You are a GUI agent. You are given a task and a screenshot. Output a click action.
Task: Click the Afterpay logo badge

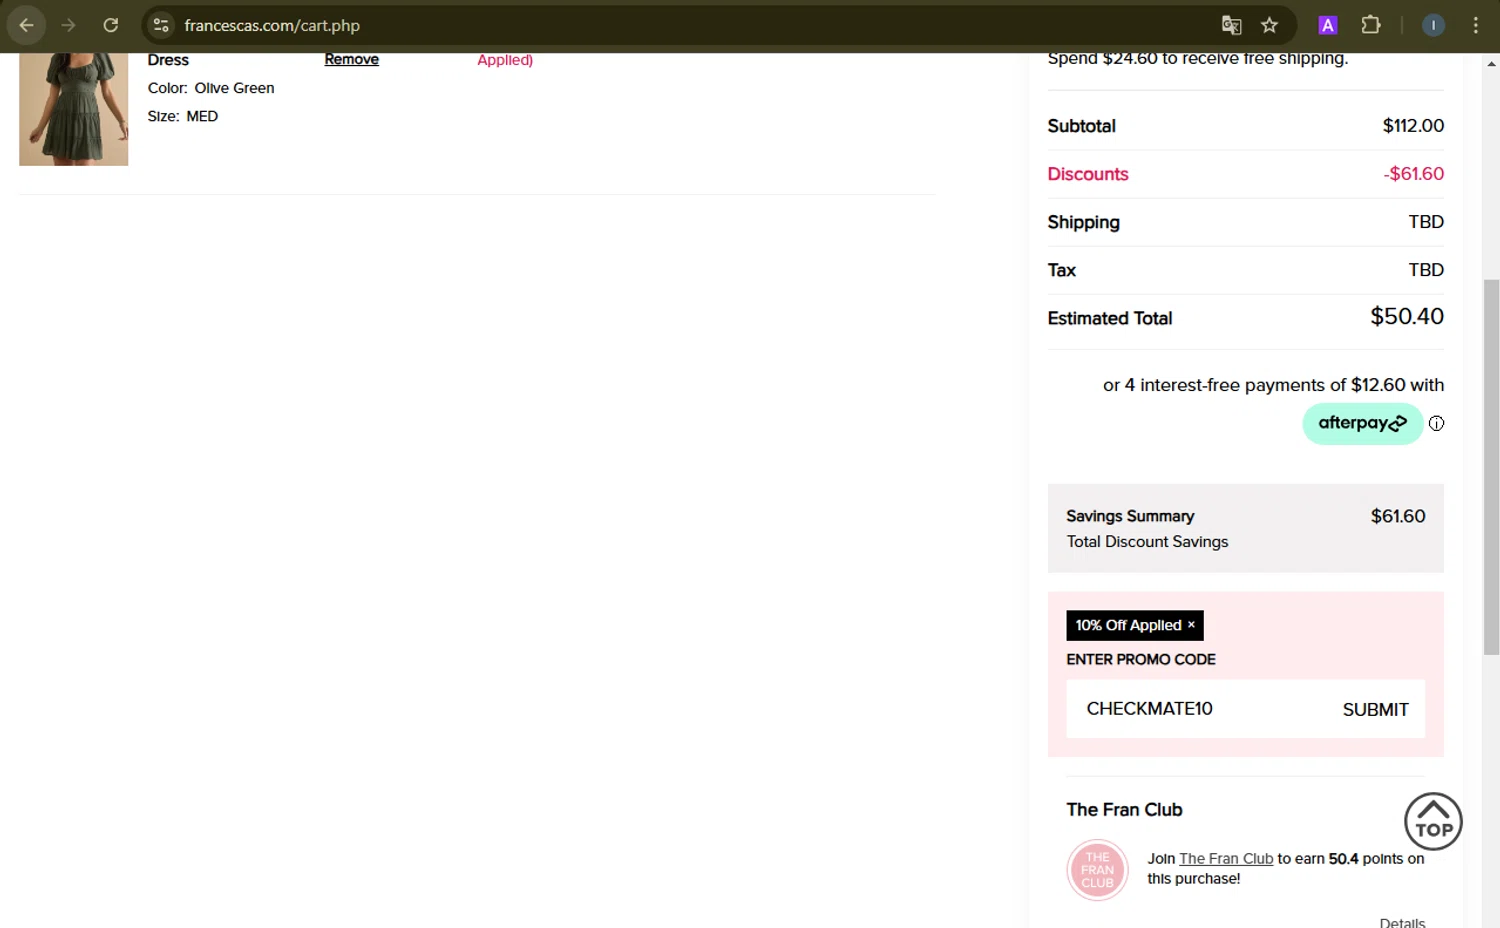point(1362,423)
